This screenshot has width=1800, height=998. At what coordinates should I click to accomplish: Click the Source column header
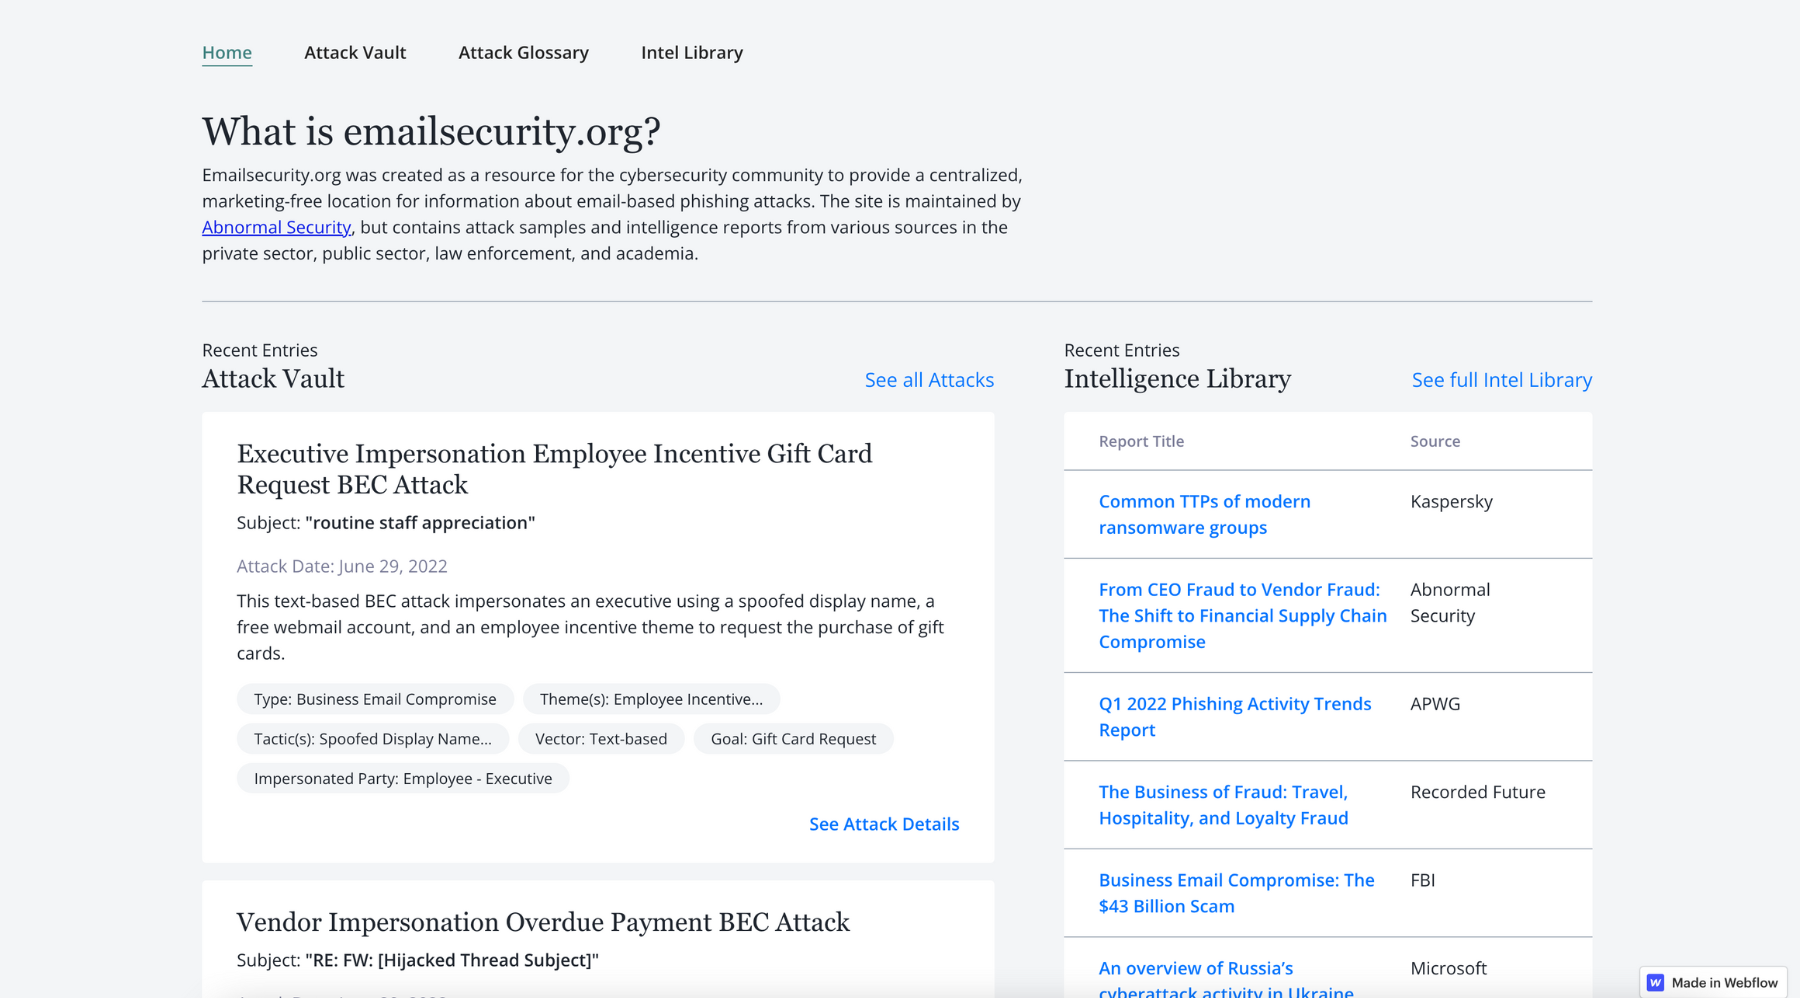click(1435, 441)
